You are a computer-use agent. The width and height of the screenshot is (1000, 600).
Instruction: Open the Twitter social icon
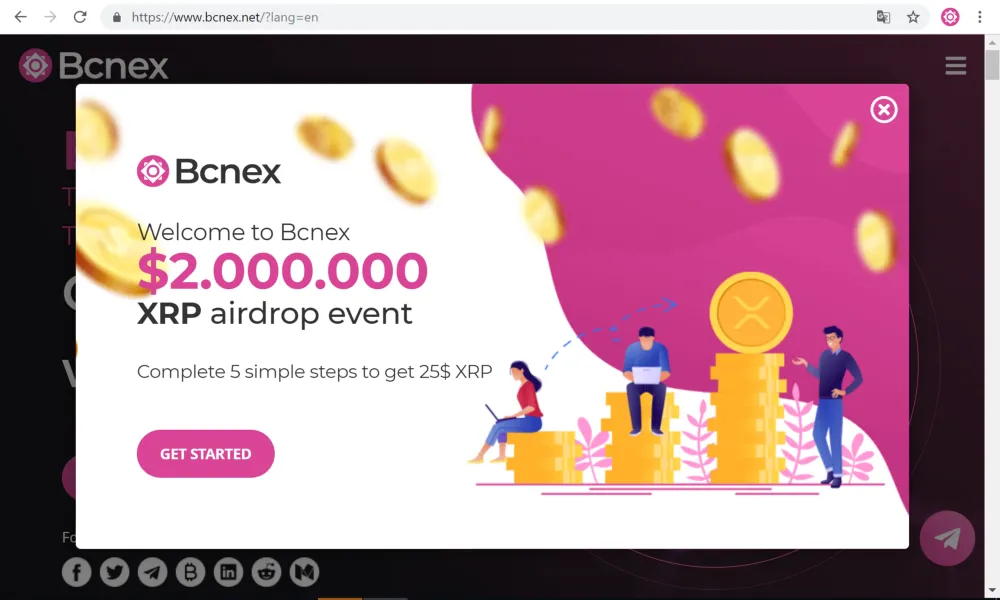click(114, 572)
